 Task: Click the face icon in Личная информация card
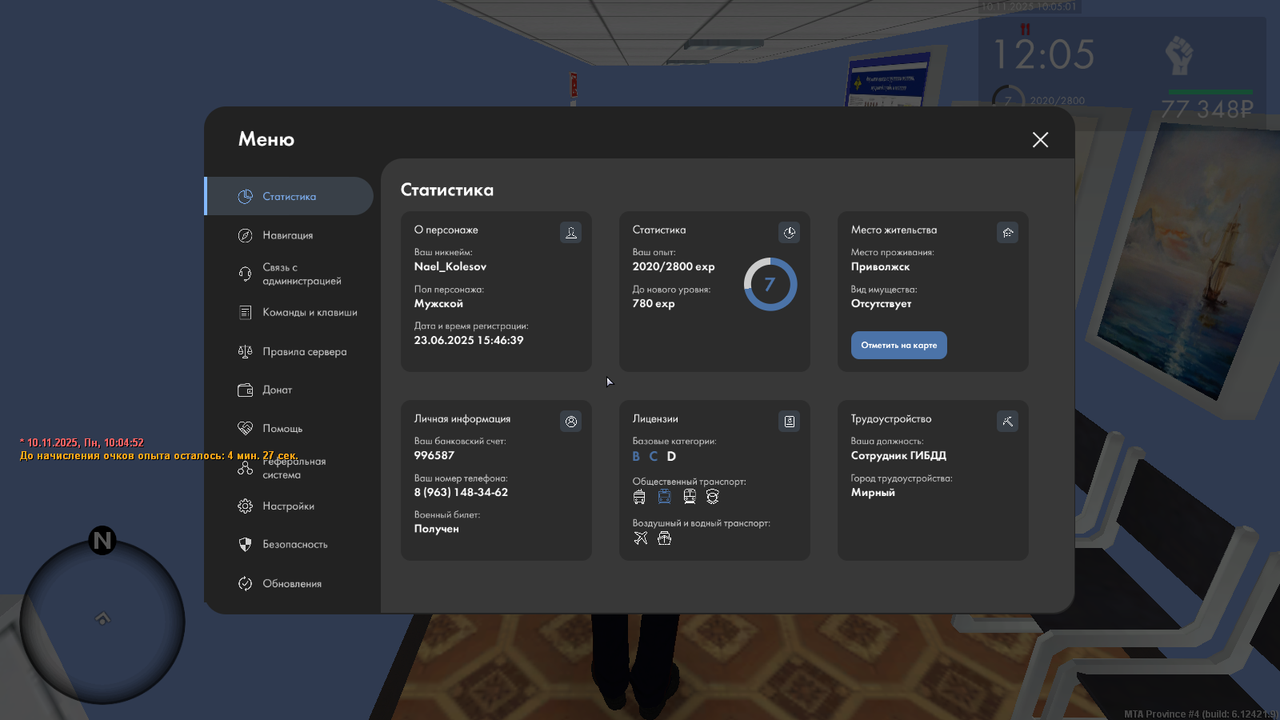571,422
